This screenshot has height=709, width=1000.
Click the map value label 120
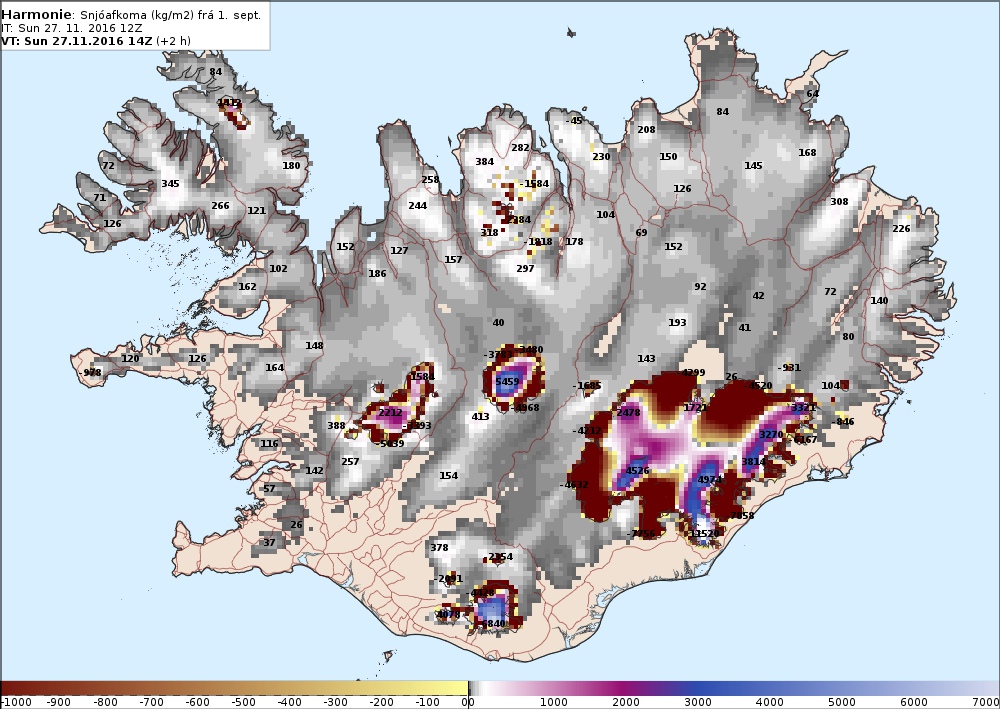[x=130, y=358]
